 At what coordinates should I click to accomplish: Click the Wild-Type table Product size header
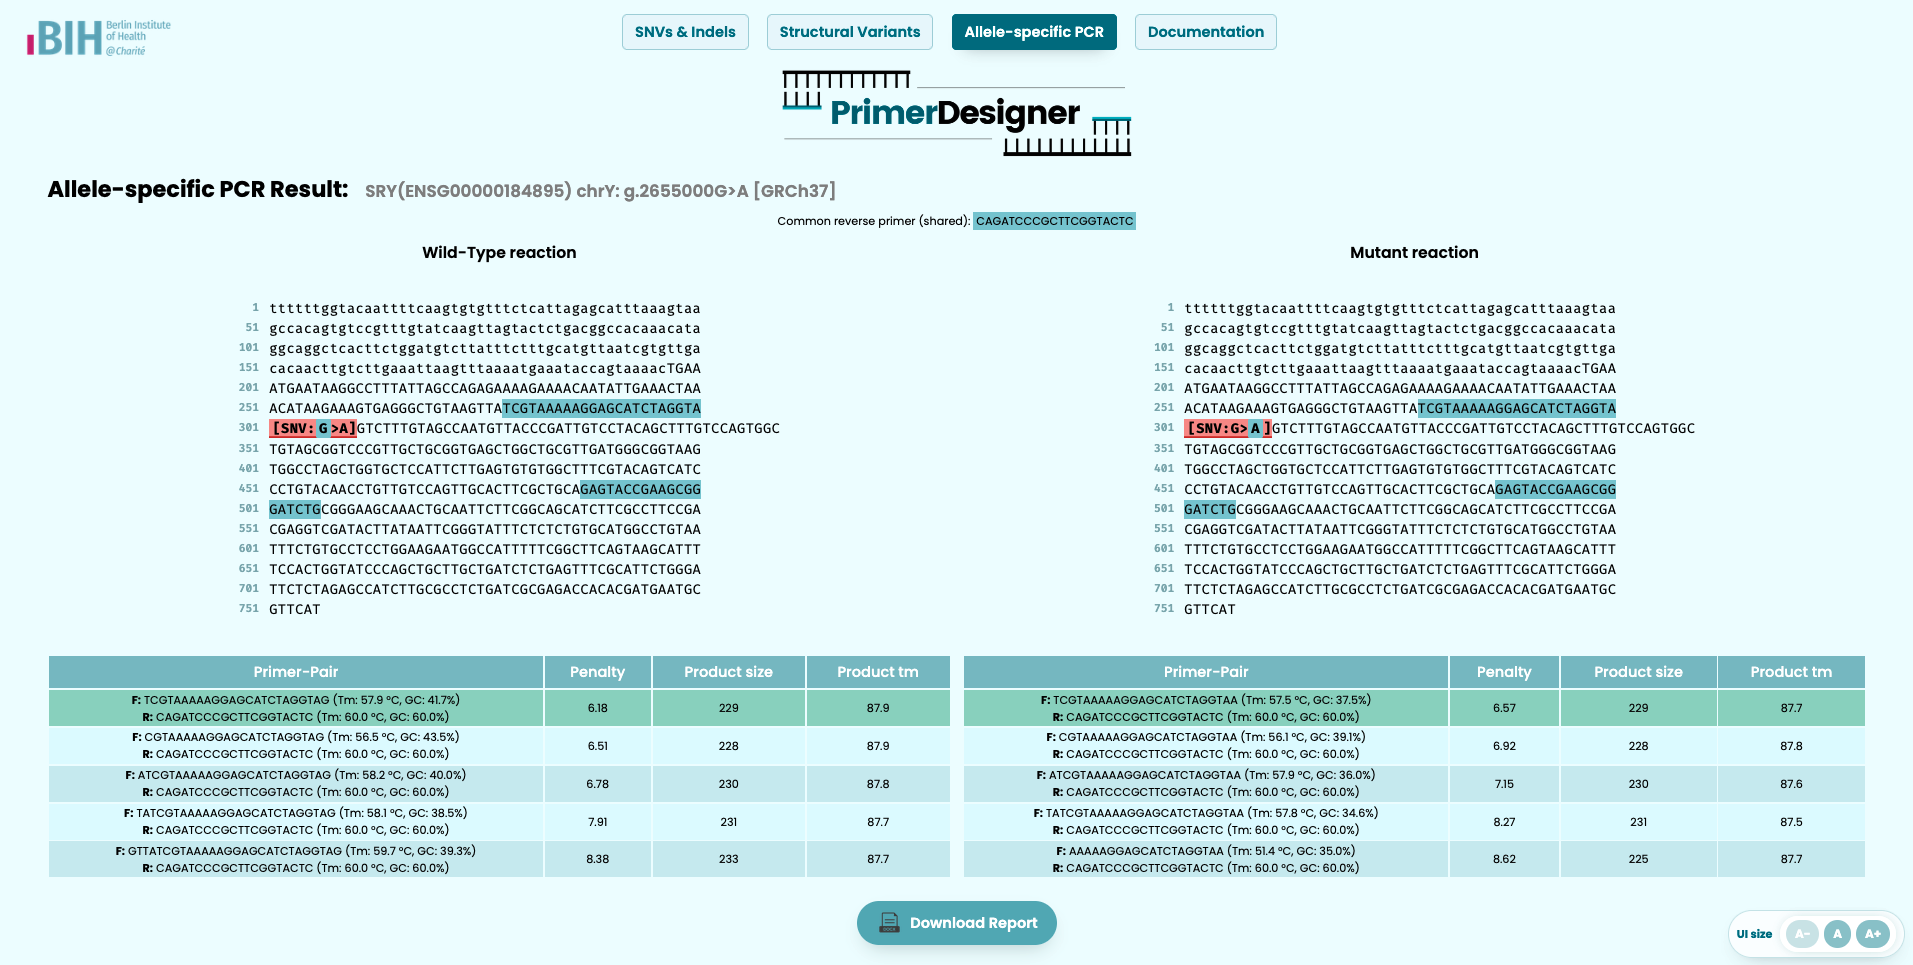click(729, 672)
